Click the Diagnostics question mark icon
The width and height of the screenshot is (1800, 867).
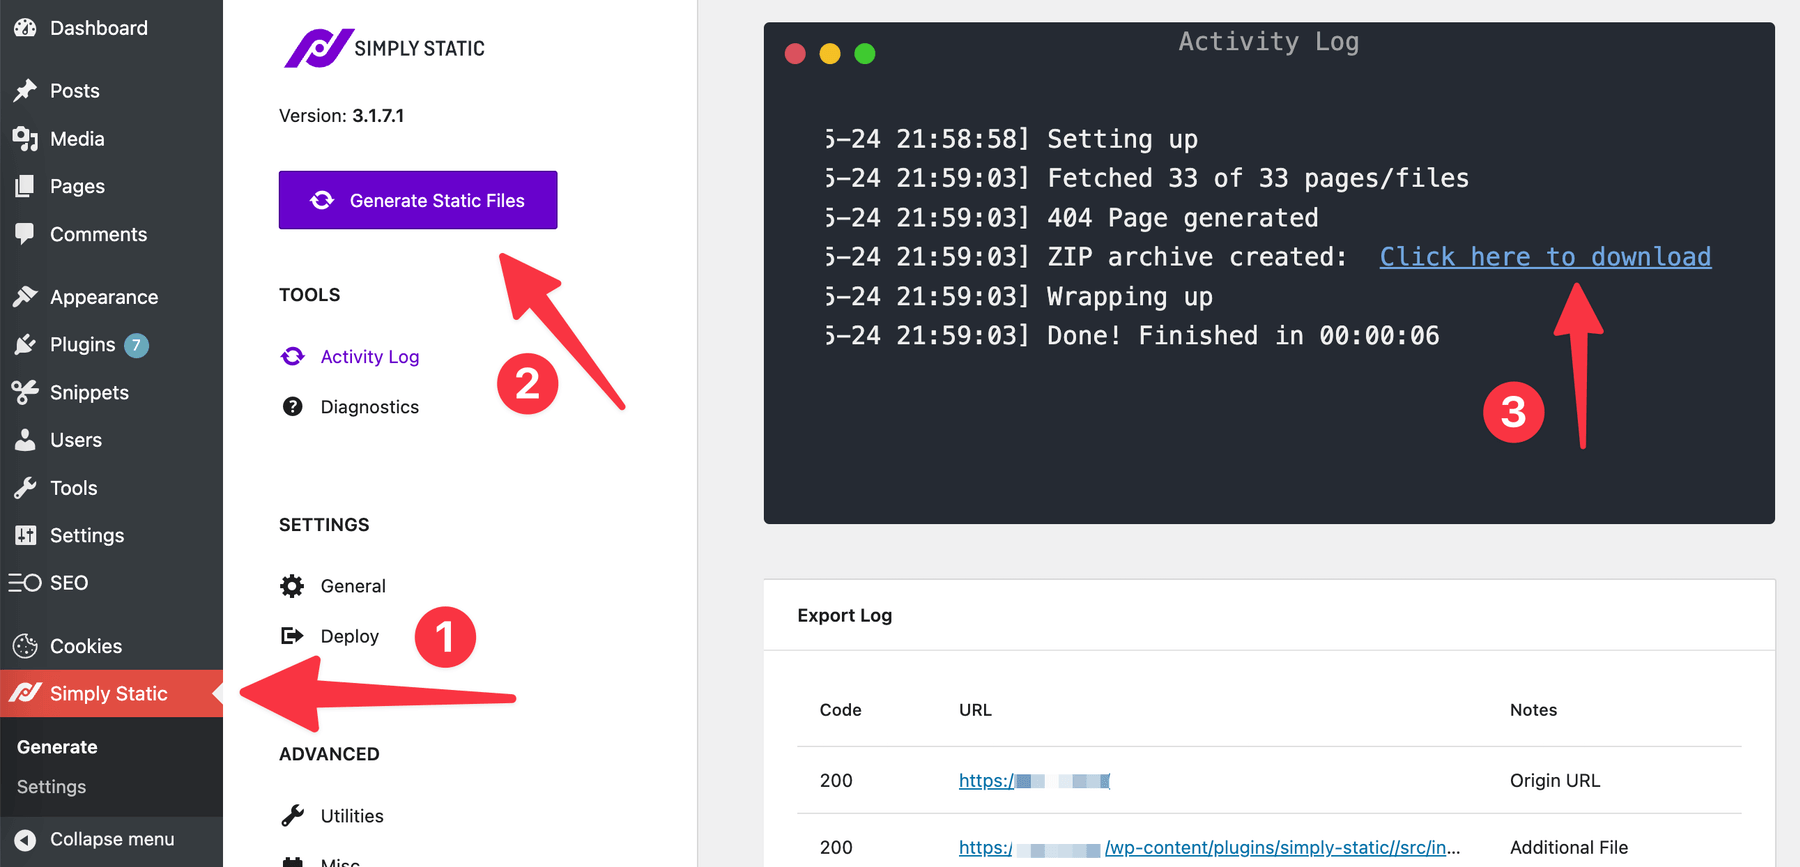(292, 407)
